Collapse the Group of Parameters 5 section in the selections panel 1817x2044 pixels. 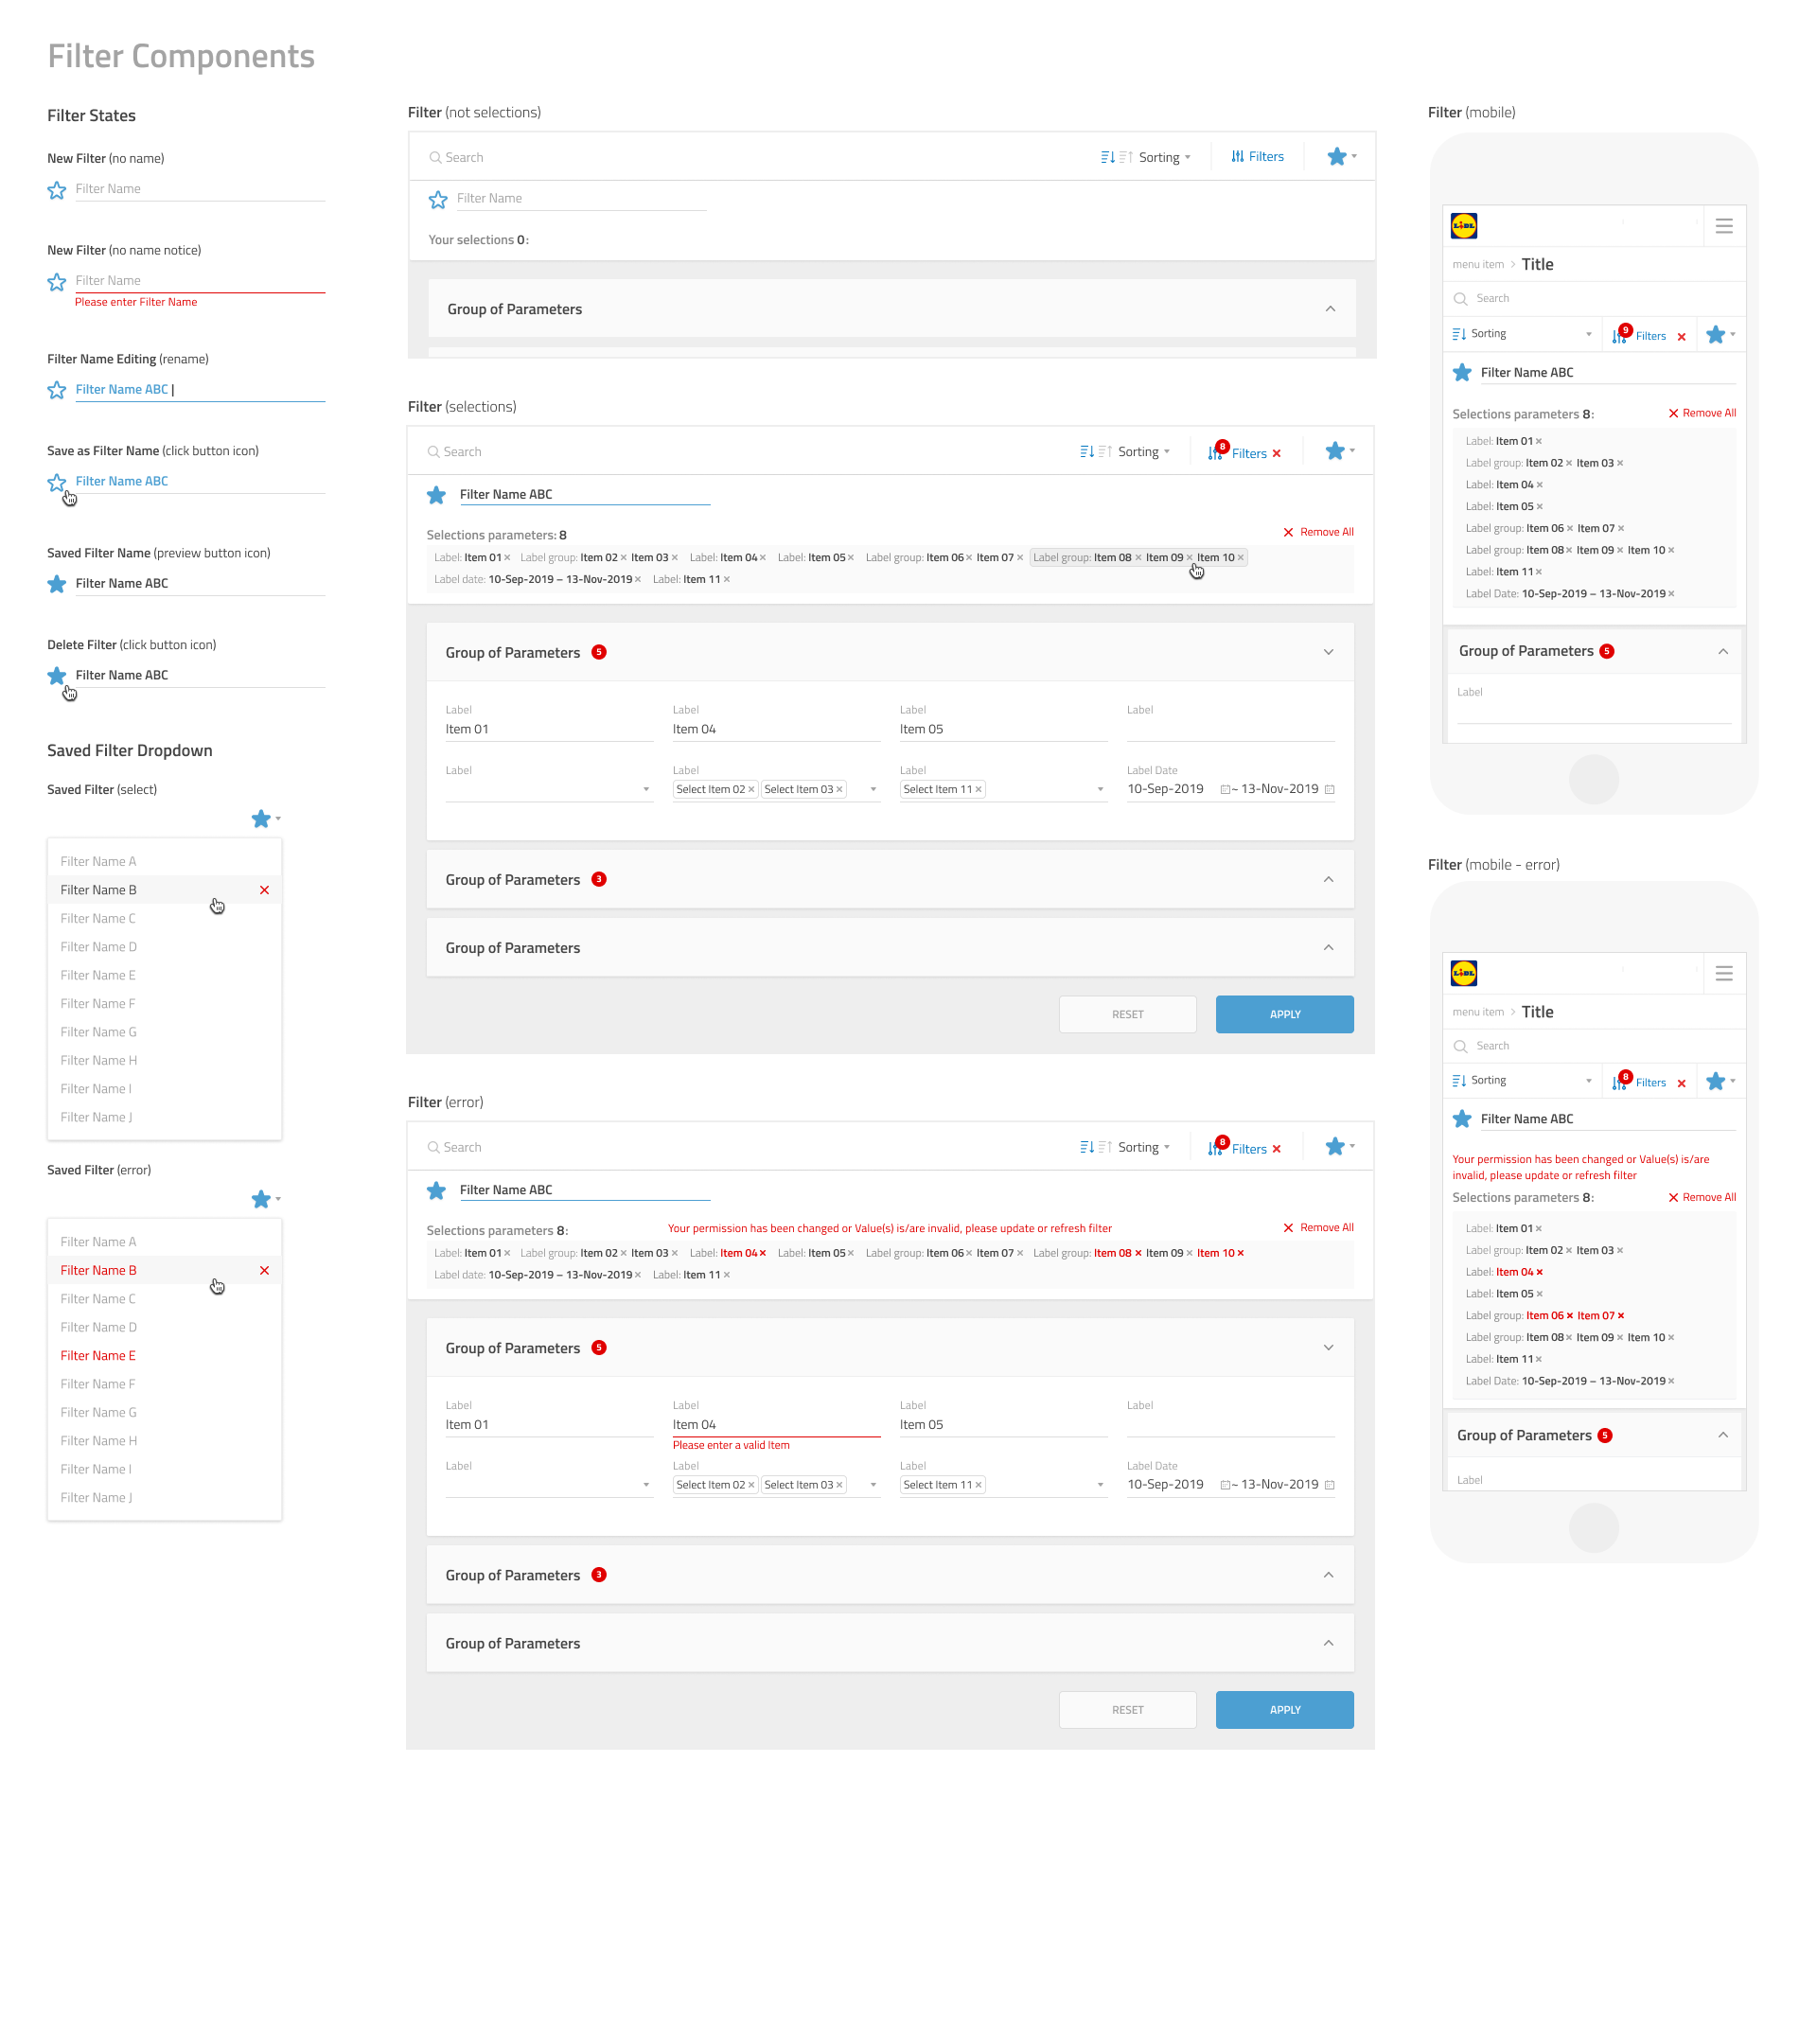[1328, 653]
